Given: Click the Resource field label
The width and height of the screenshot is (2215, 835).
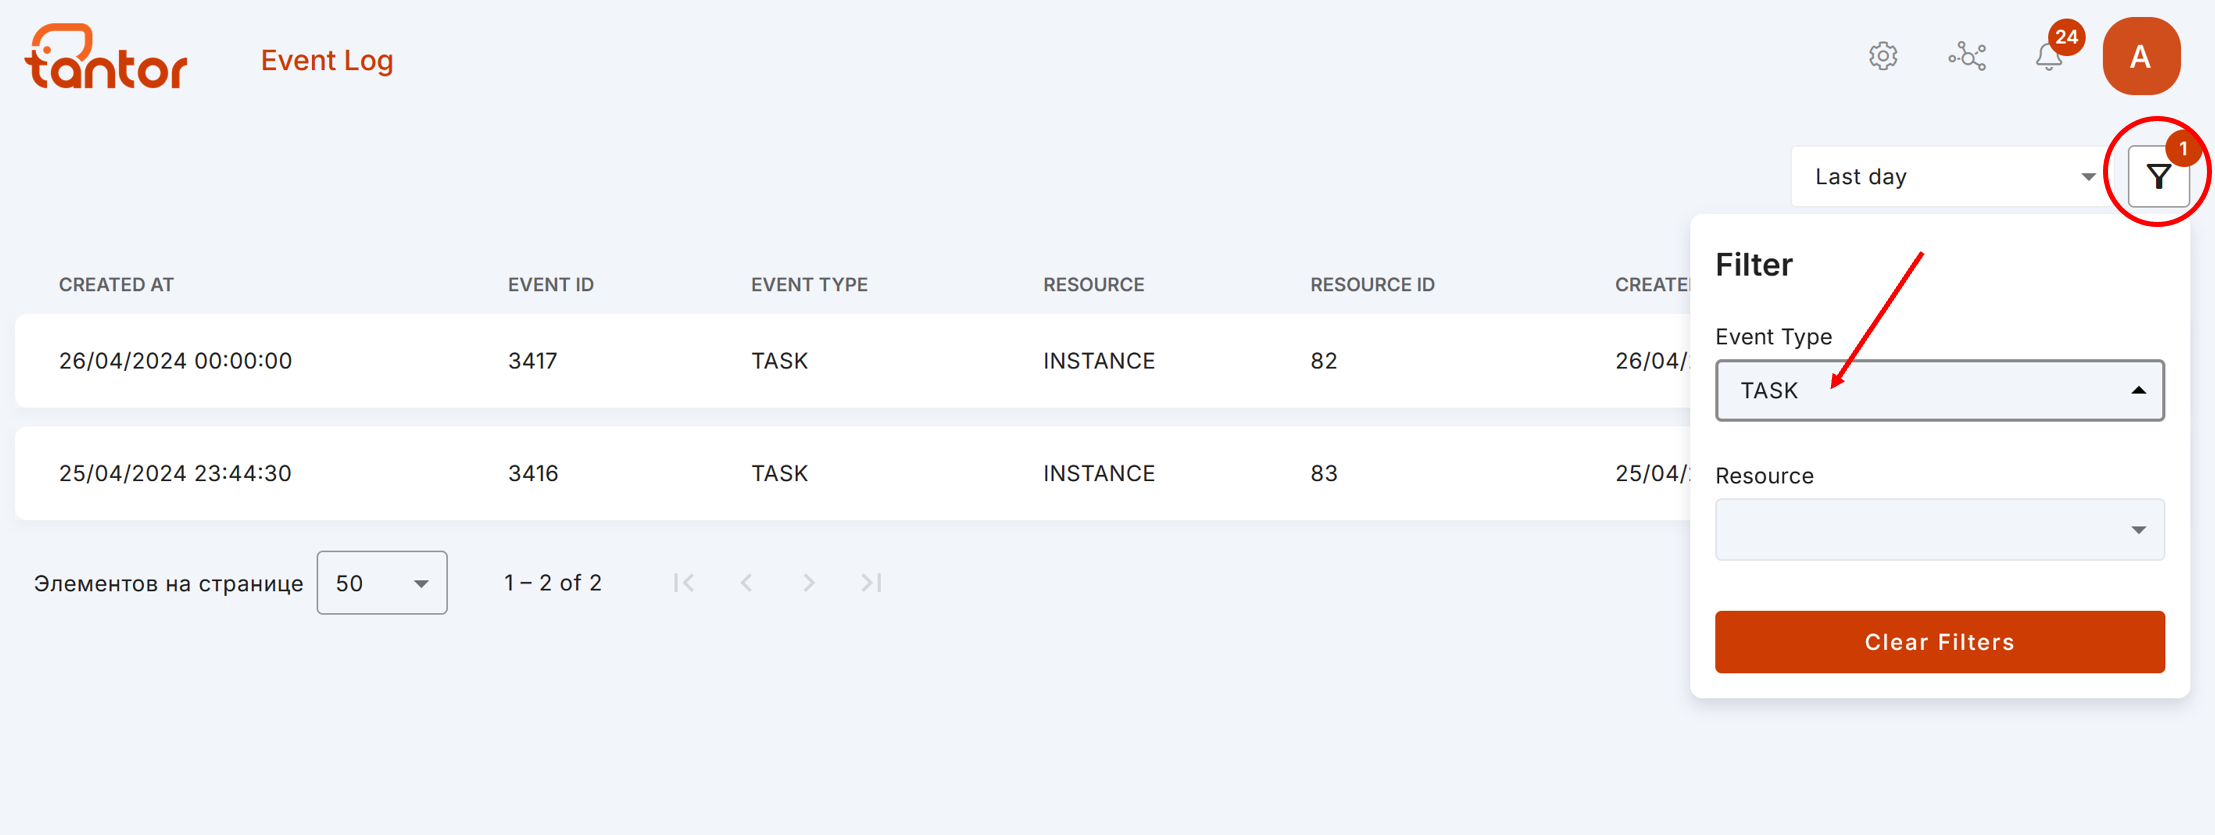Looking at the screenshot, I should 1764,476.
